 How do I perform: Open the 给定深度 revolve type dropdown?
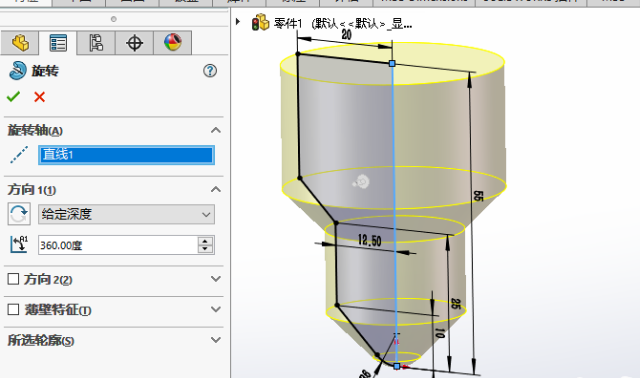[x=126, y=214]
